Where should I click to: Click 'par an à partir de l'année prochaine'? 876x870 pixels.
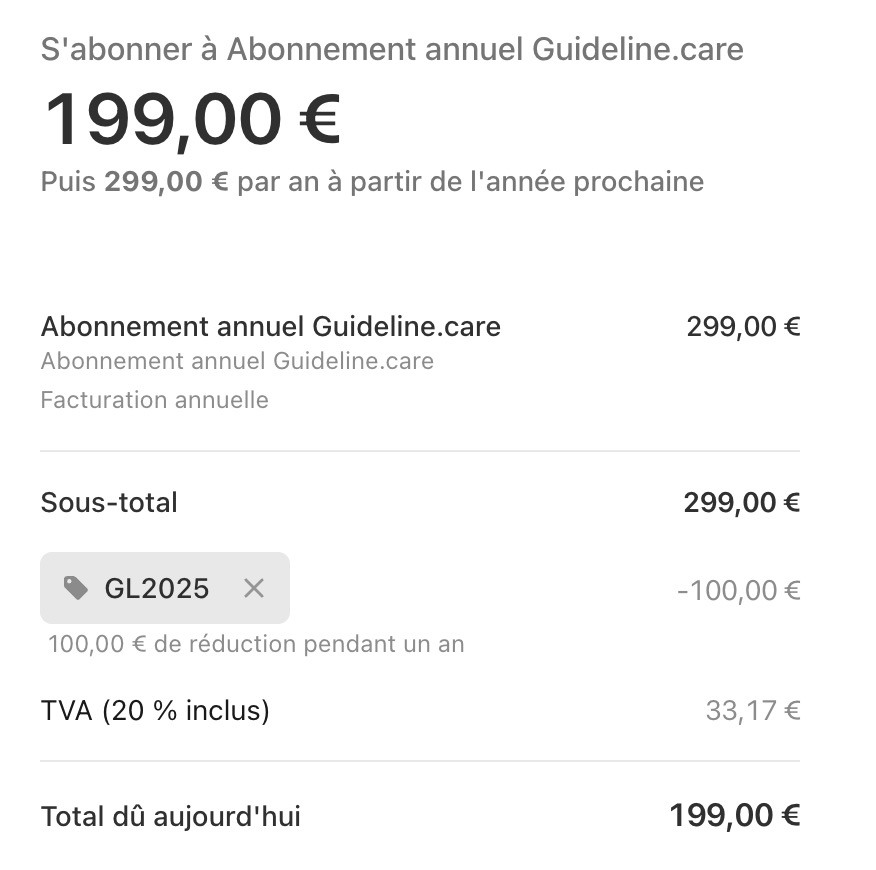(470, 182)
